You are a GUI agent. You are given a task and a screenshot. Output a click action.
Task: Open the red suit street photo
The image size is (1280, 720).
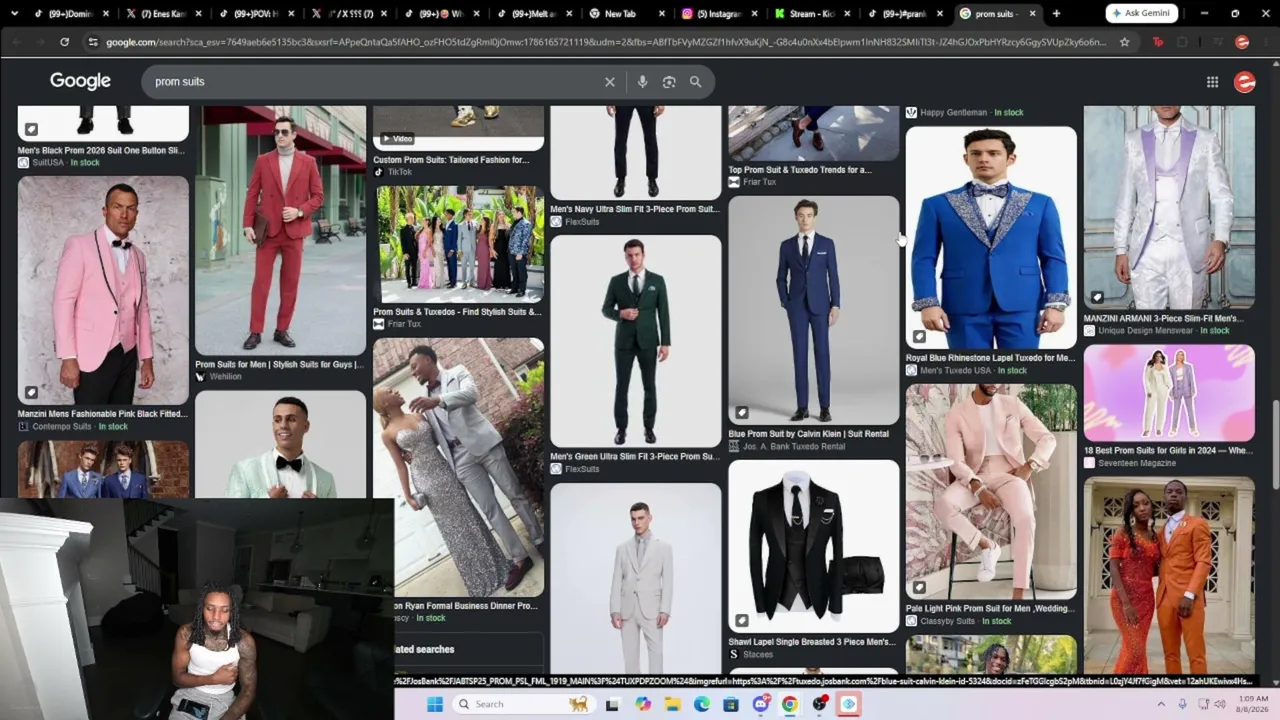click(281, 230)
